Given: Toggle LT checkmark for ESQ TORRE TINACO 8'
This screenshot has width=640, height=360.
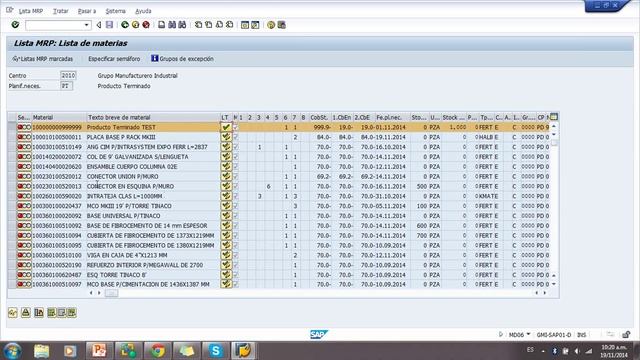Looking at the screenshot, I should (226, 275).
